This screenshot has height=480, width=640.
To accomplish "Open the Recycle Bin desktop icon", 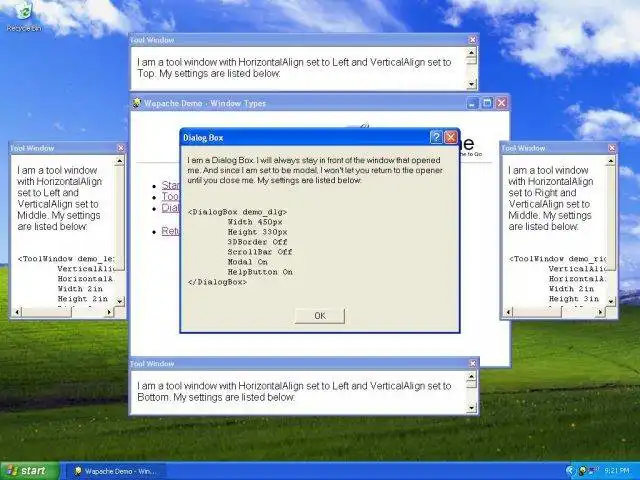I will pos(24,16).
